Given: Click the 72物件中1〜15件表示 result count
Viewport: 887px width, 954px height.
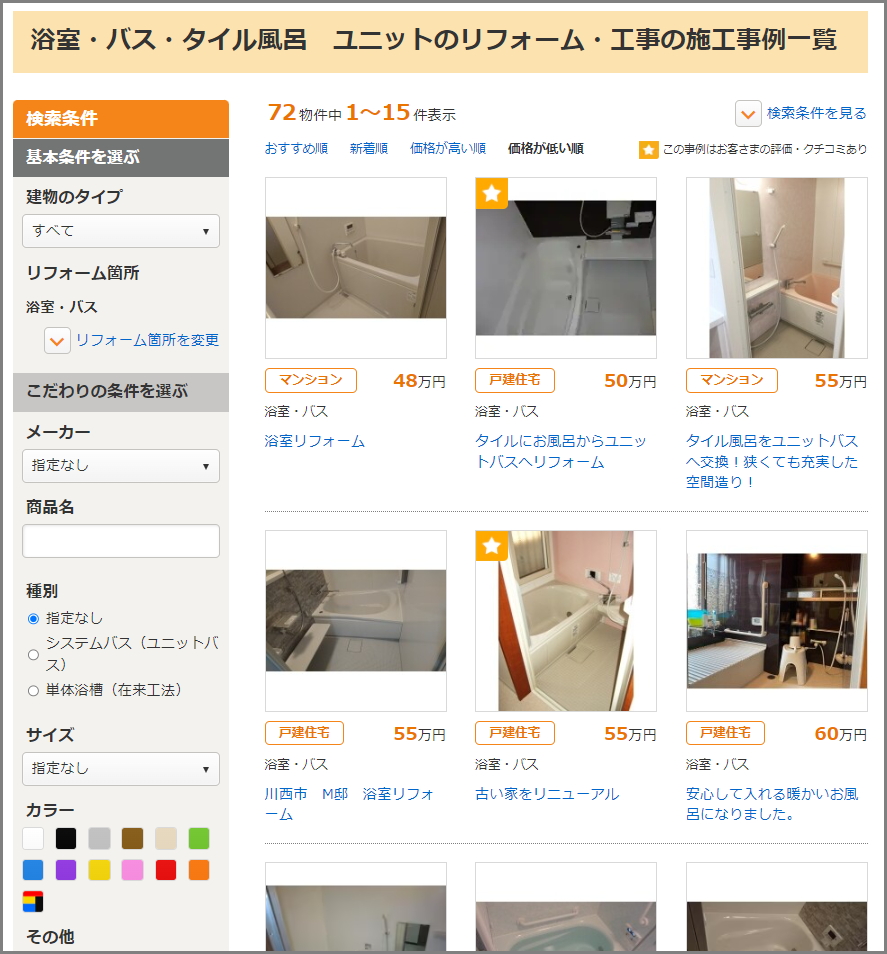Looking at the screenshot, I should [361, 113].
